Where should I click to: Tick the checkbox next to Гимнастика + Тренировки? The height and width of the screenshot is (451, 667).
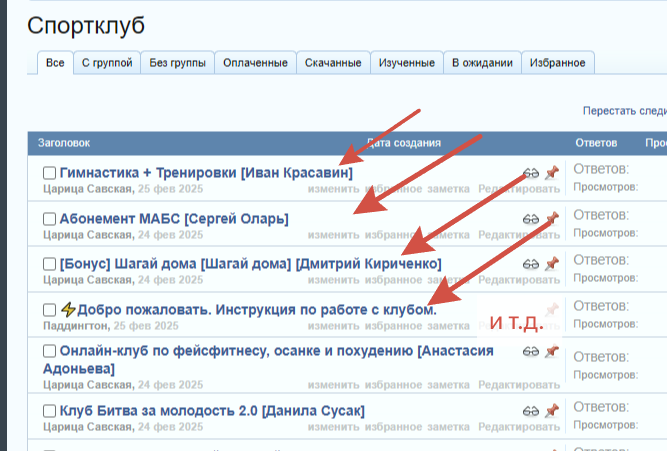(49, 173)
